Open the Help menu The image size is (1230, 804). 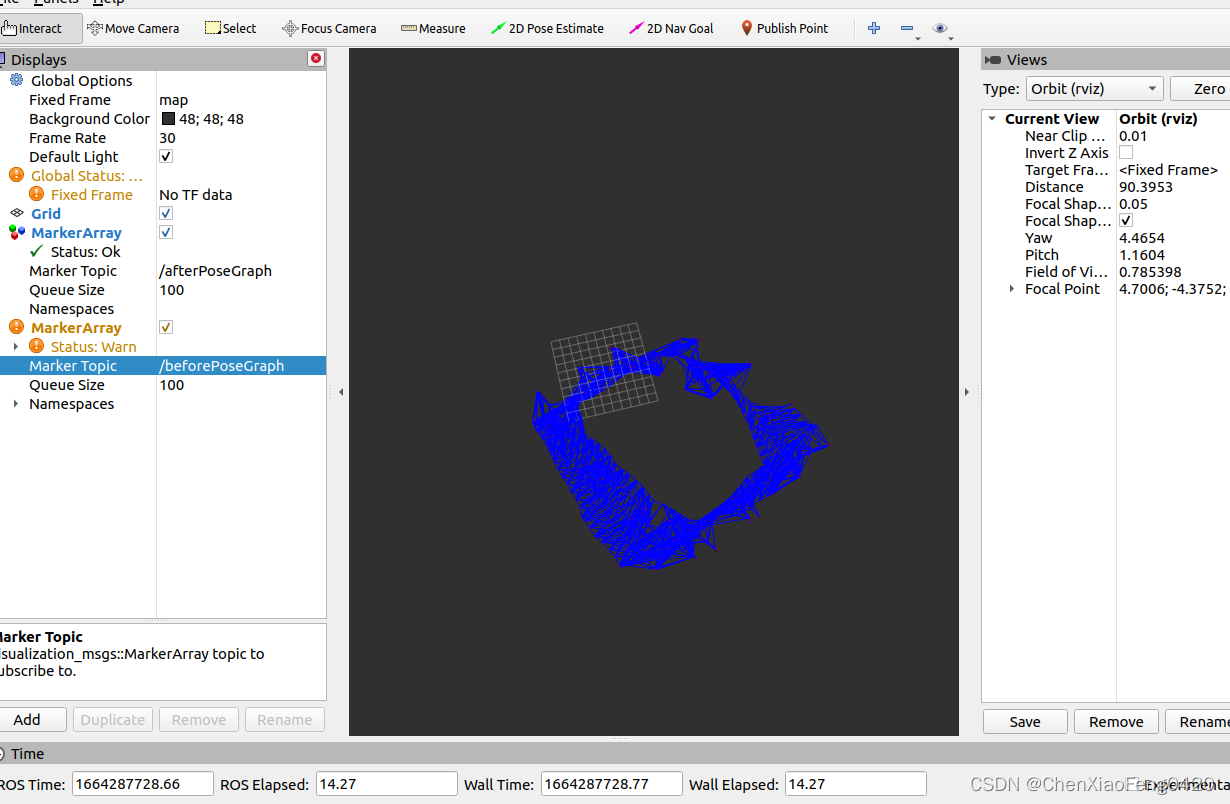click(x=108, y=3)
